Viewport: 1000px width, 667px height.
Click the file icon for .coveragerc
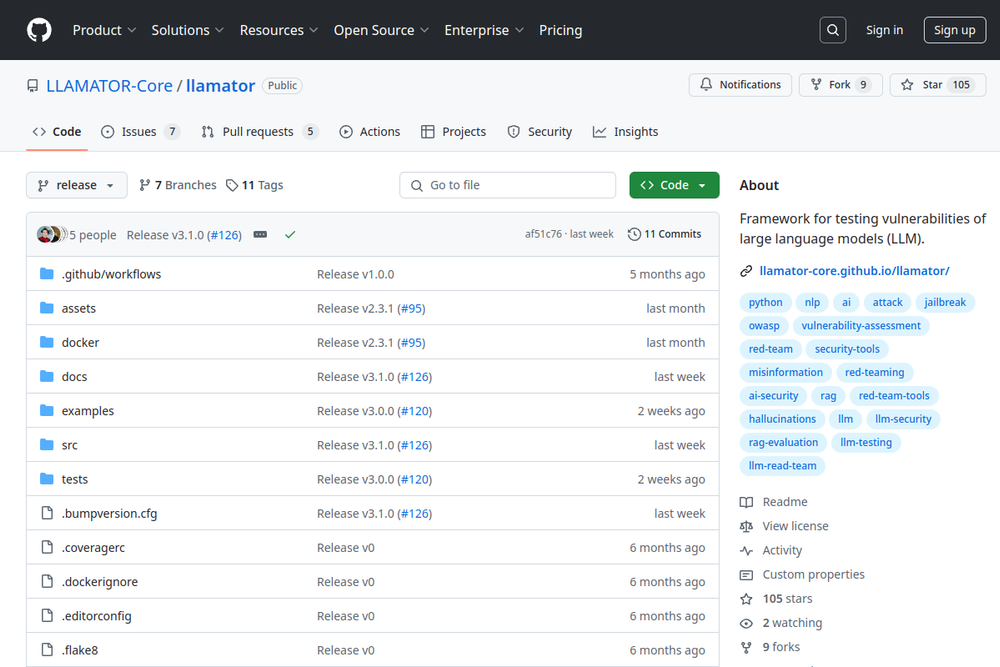pyautogui.click(x=47, y=547)
